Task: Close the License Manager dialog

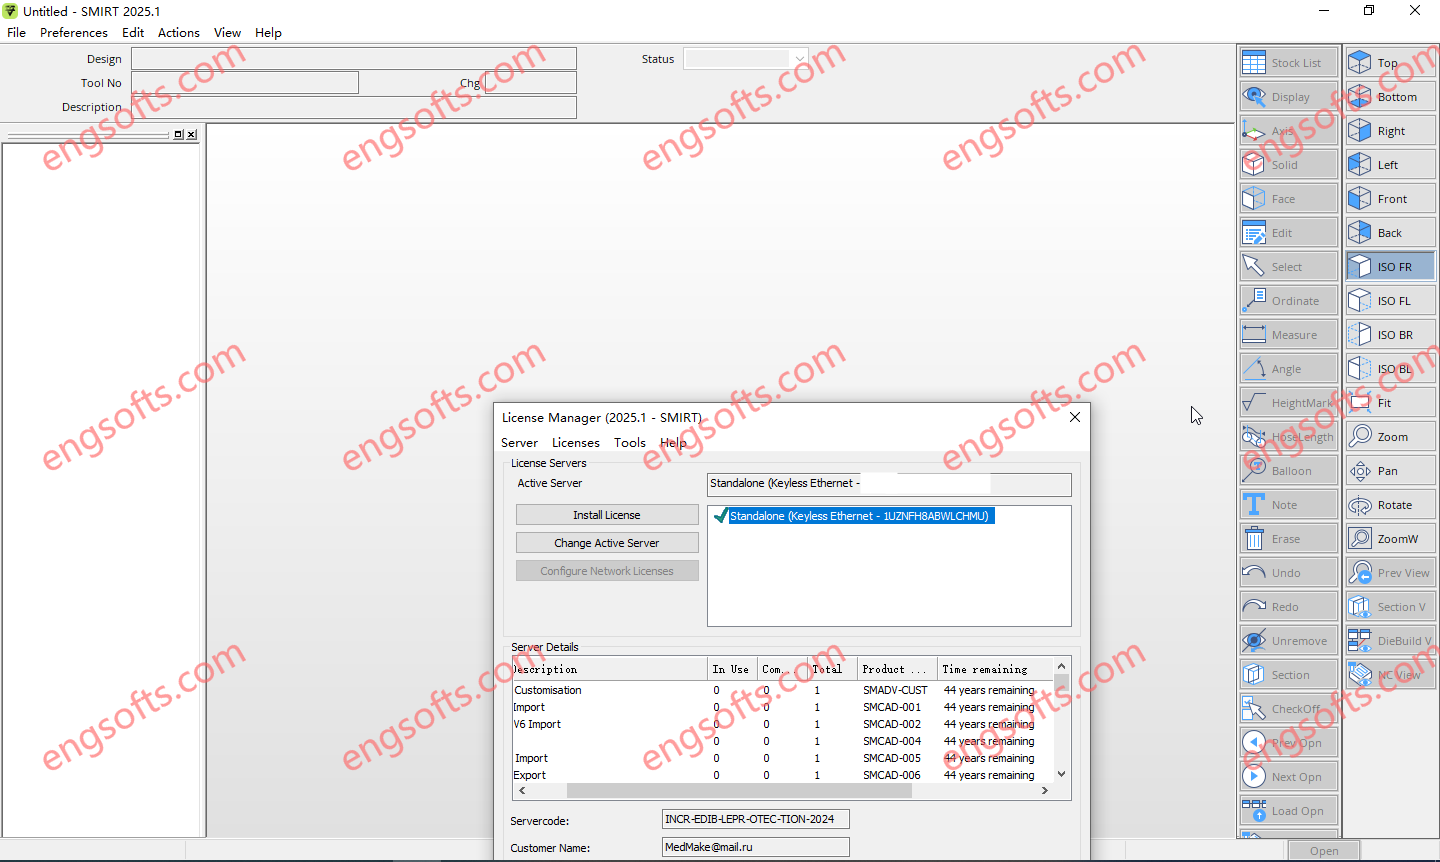Action: 1075,417
